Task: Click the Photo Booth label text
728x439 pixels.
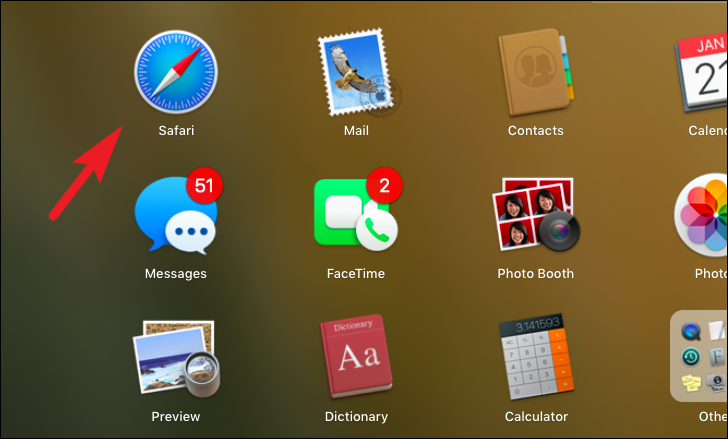Action: point(536,273)
